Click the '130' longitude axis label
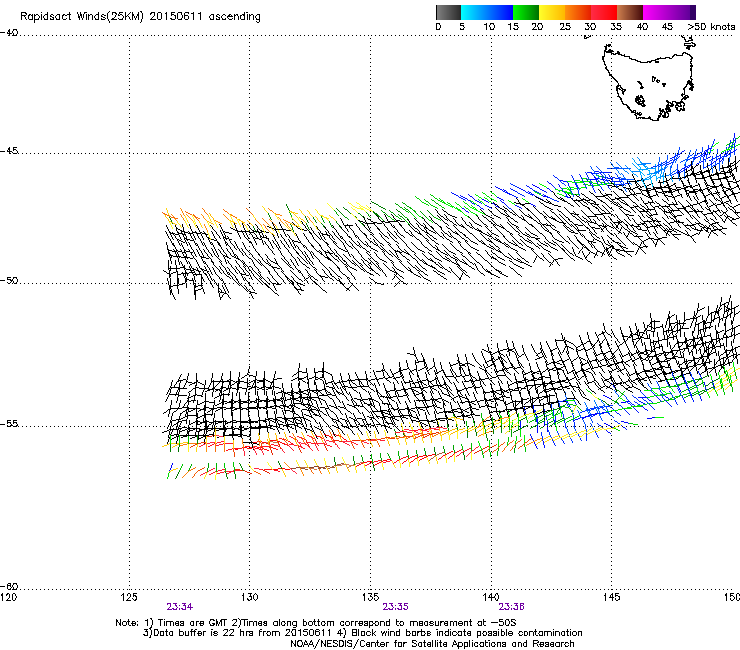740x650 pixels. coord(250,597)
